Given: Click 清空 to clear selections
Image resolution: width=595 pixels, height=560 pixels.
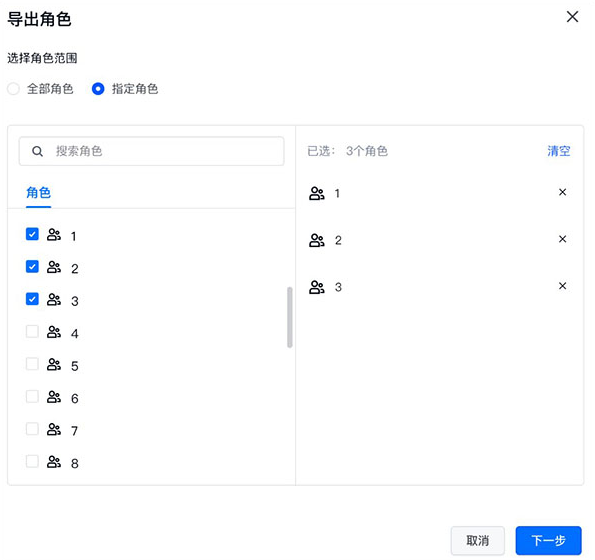Looking at the screenshot, I should (559, 151).
